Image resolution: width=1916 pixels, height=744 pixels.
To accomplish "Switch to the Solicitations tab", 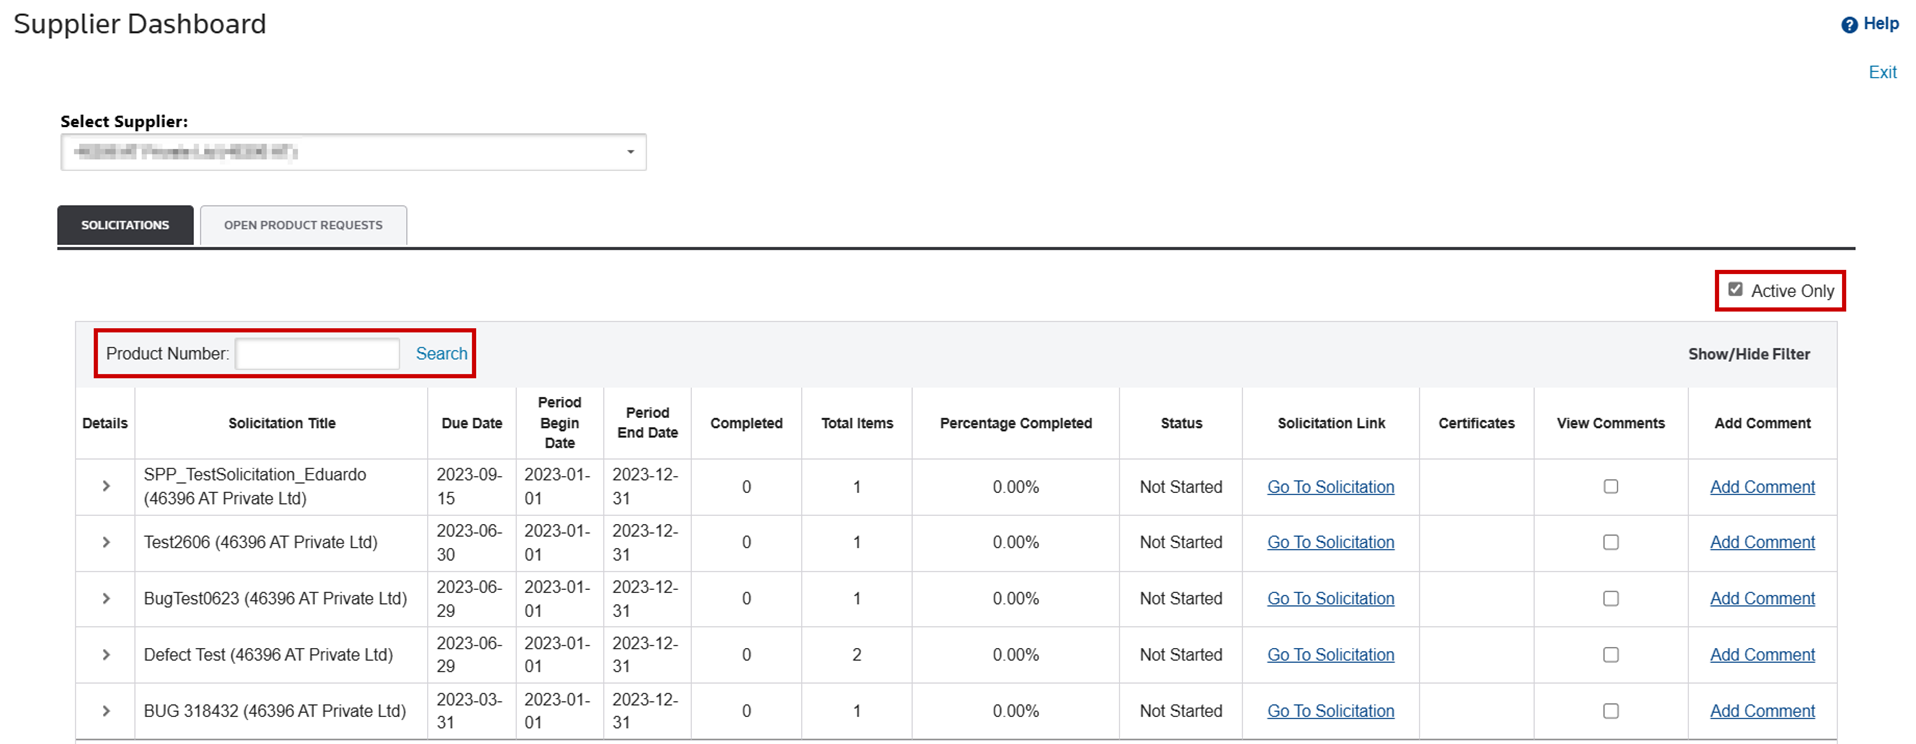I will 125,225.
